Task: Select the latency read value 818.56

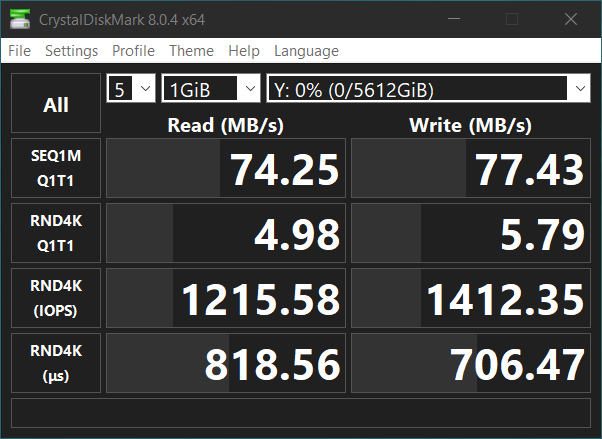Action: [226, 363]
